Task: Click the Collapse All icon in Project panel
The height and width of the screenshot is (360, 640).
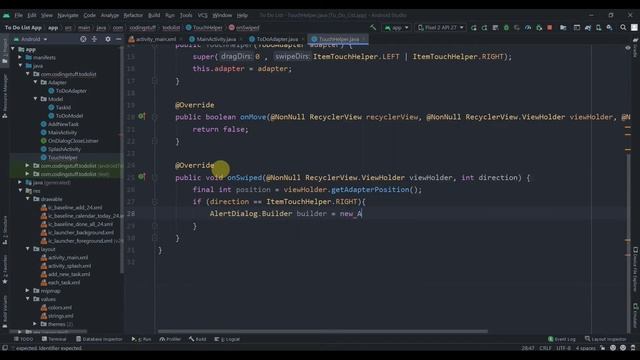Action: coord(94,39)
